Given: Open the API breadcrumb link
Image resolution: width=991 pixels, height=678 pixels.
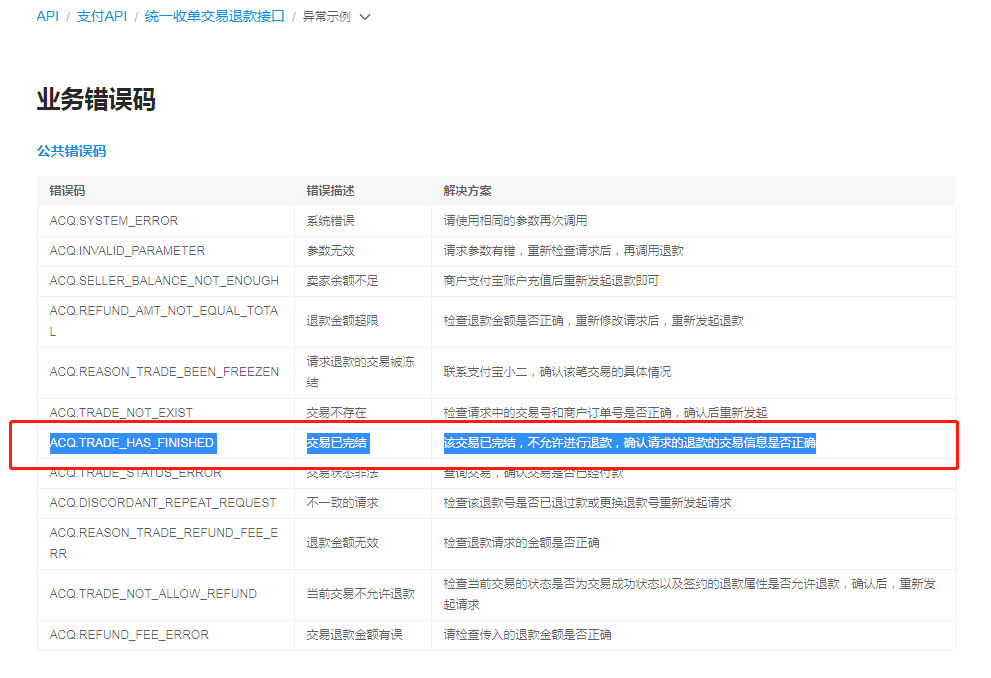Looking at the screenshot, I should click(47, 16).
